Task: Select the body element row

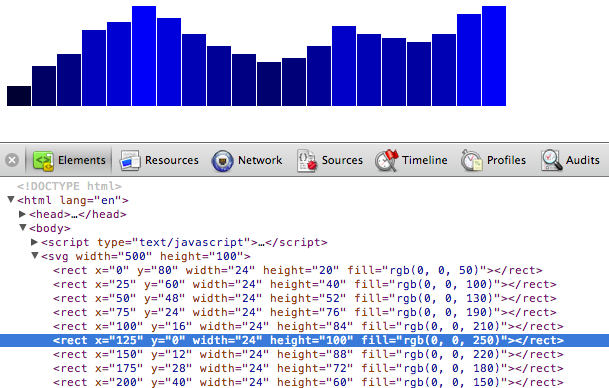Action: pyautogui.click(x=50, y=228)
